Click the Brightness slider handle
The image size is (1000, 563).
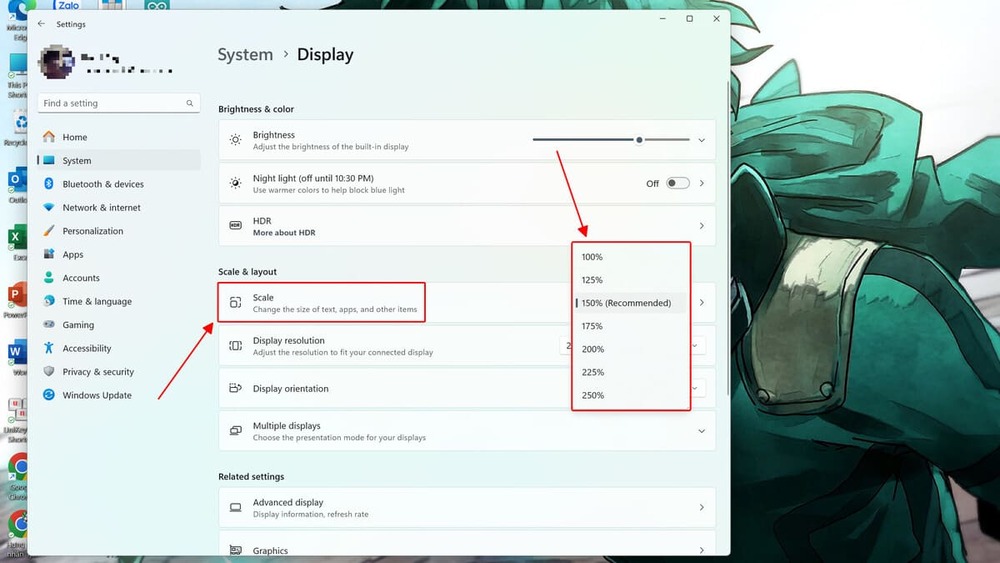tap(639, 140)
